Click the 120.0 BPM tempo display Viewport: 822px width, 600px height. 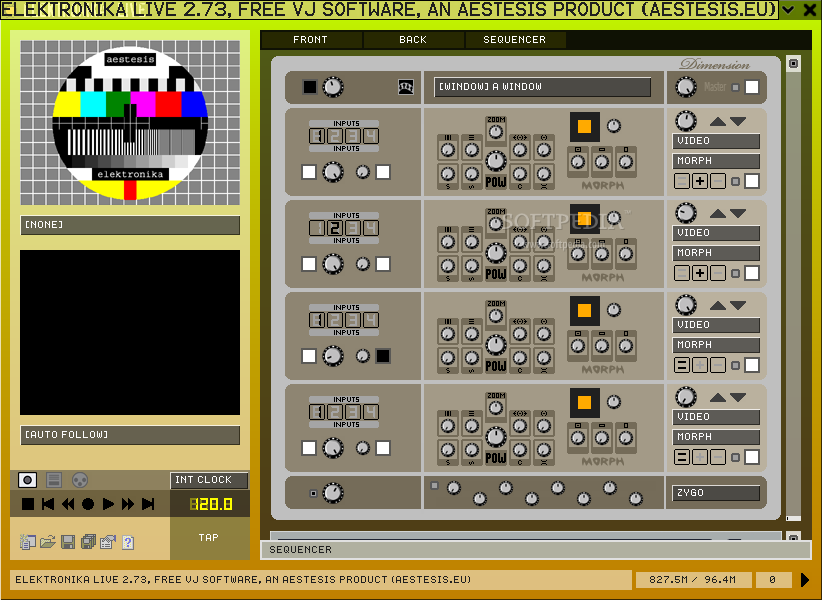210,504
